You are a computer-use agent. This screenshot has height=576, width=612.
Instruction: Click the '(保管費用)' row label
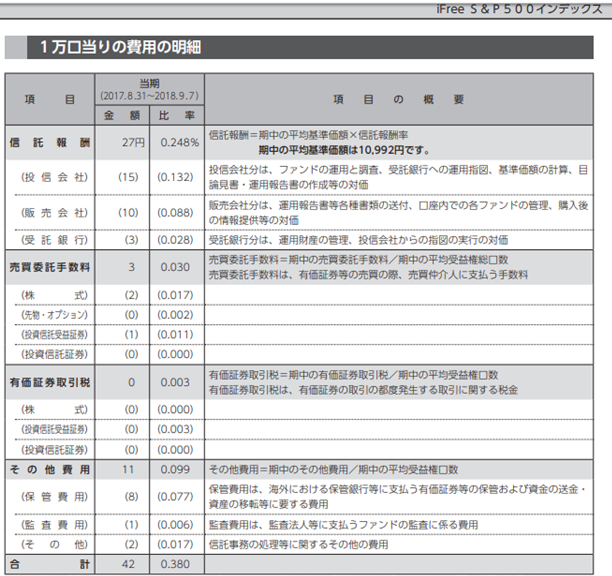(54, 497)
